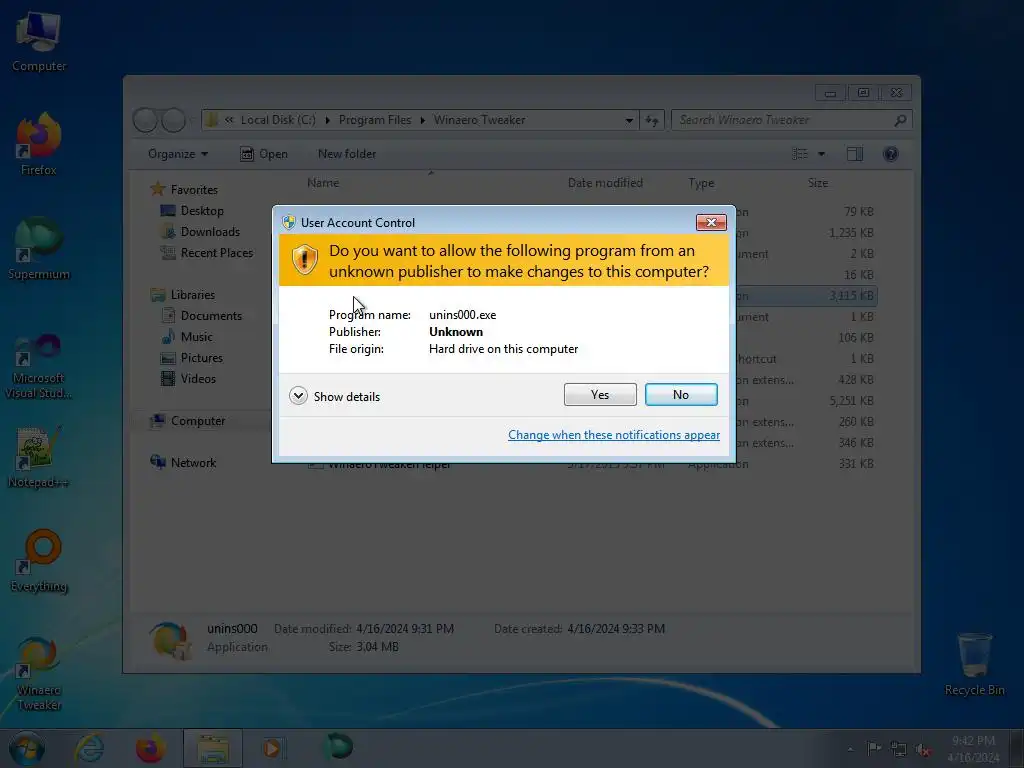Click the refresh button beside address bar
This screenshot has height=768, width=1024.
click(652, 120)
